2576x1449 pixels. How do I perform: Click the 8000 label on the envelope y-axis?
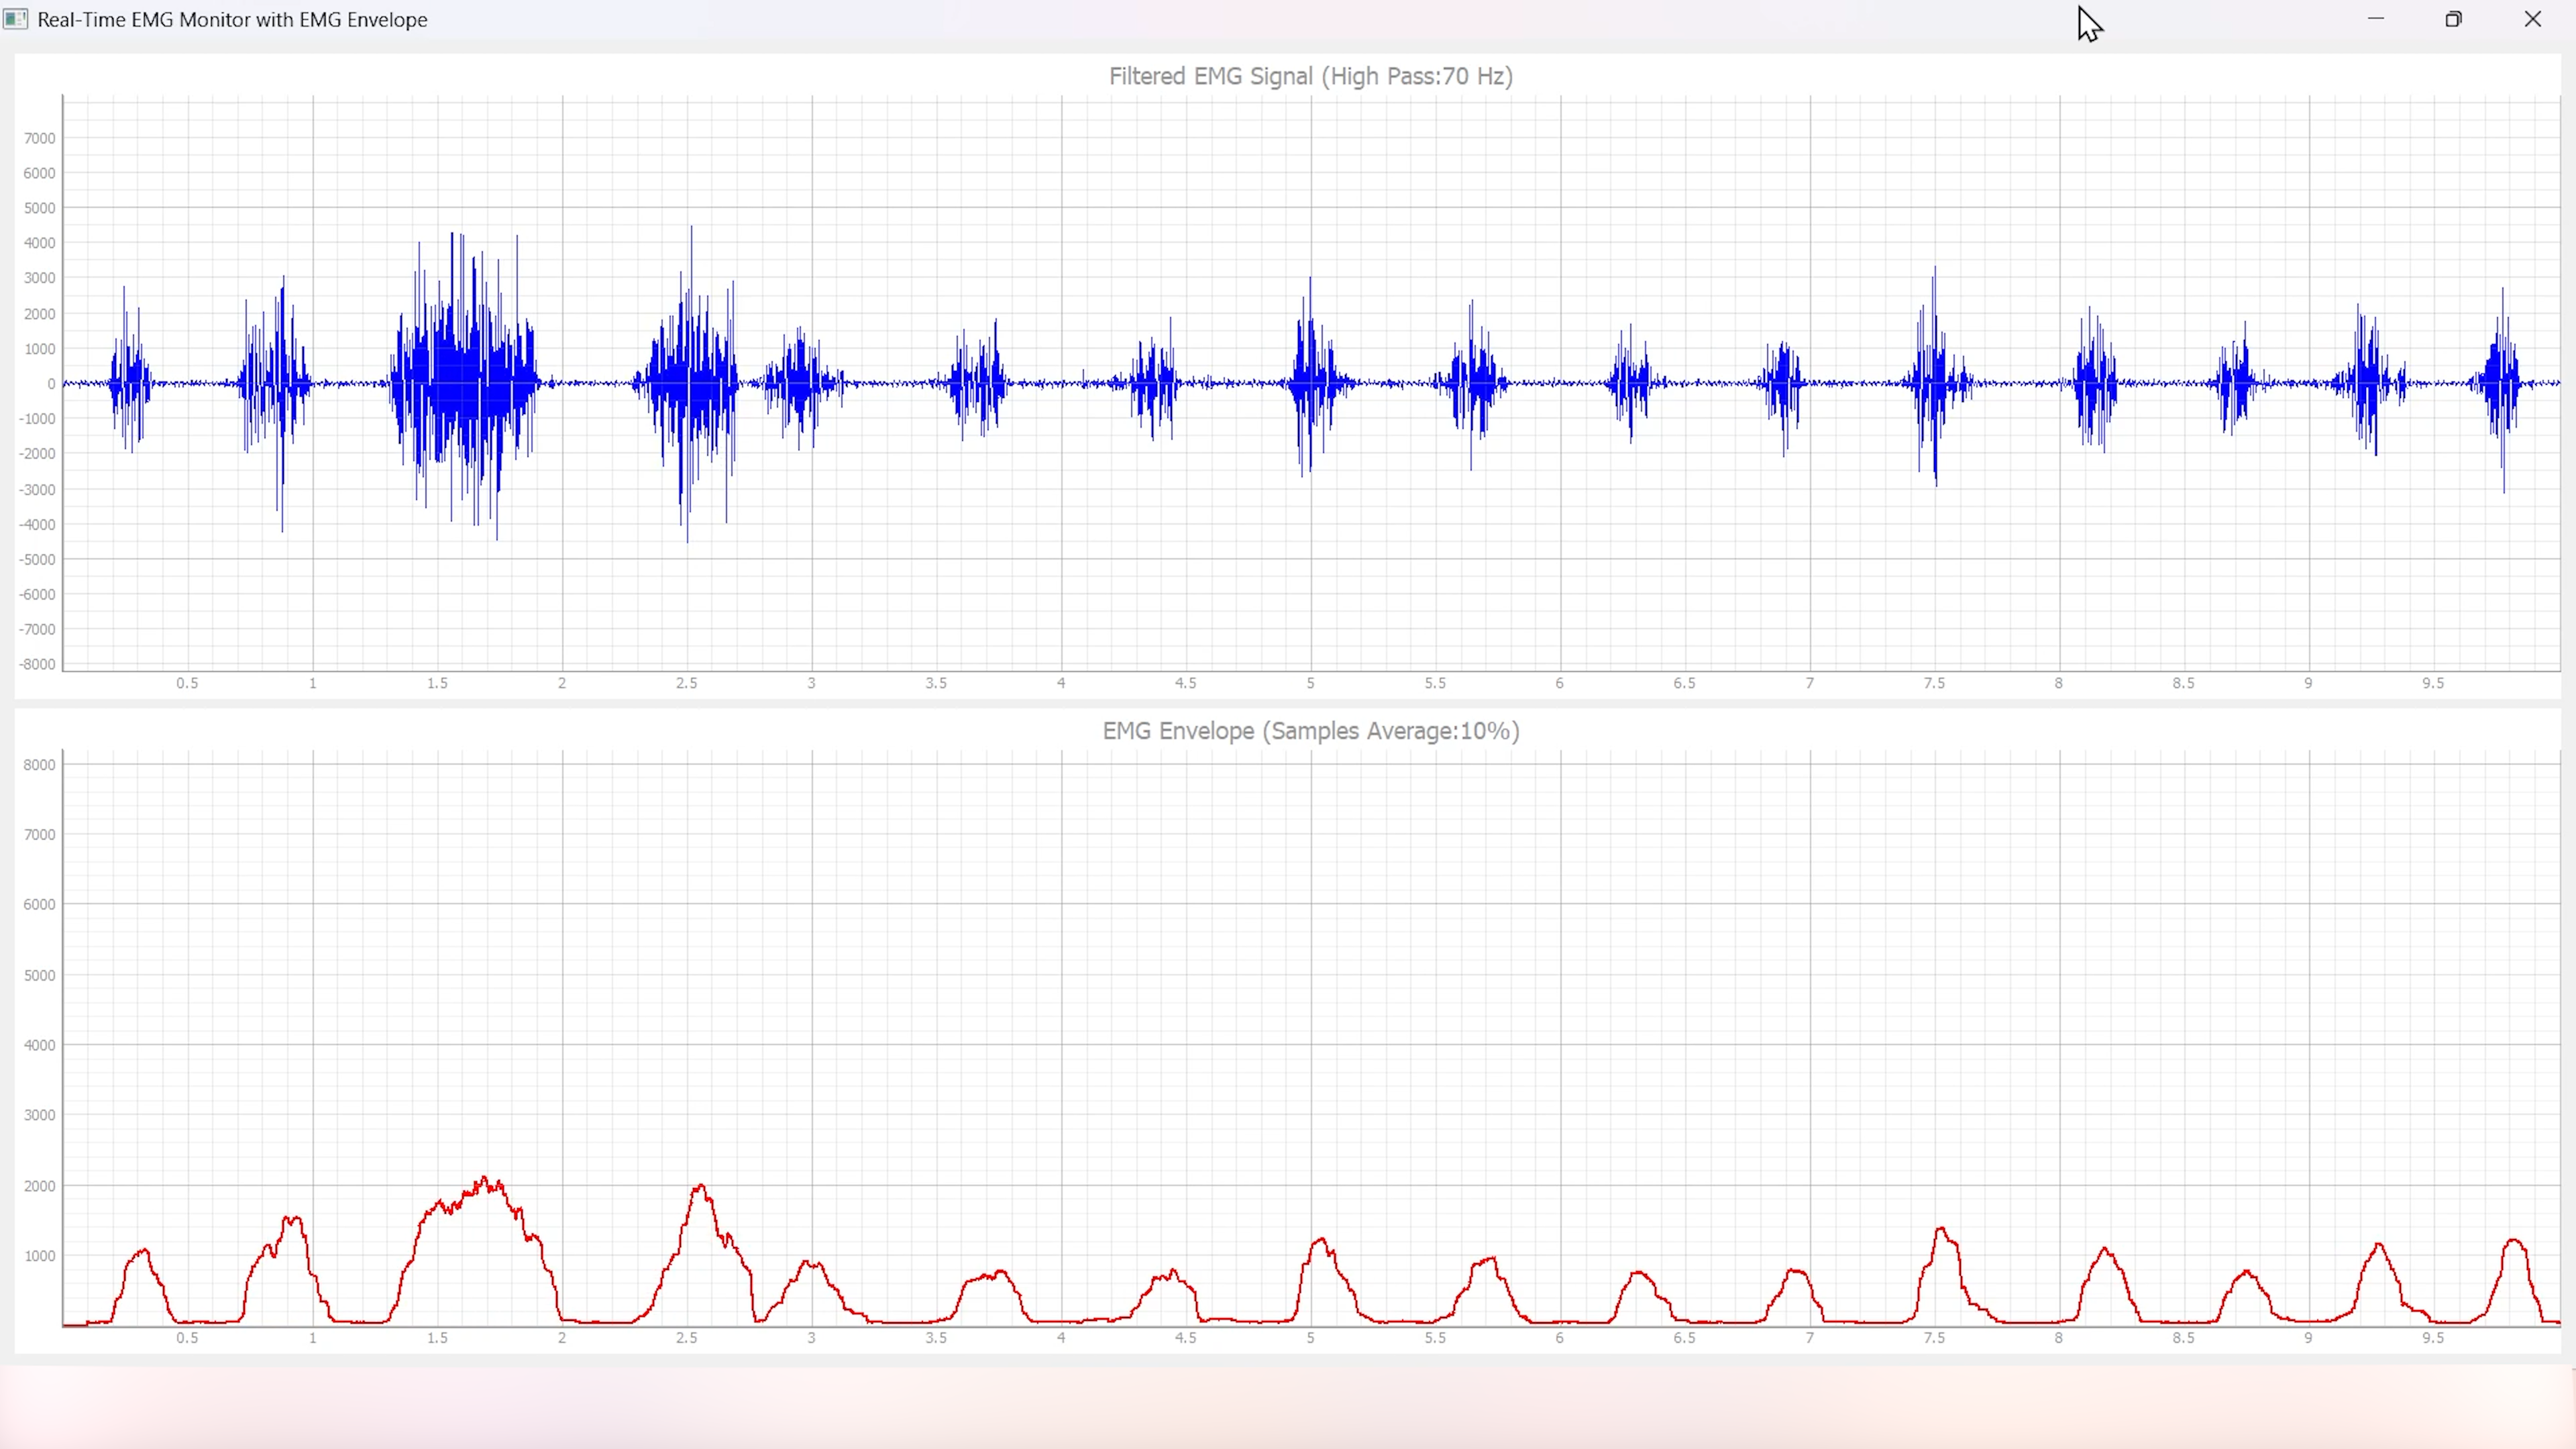(39, 764)
